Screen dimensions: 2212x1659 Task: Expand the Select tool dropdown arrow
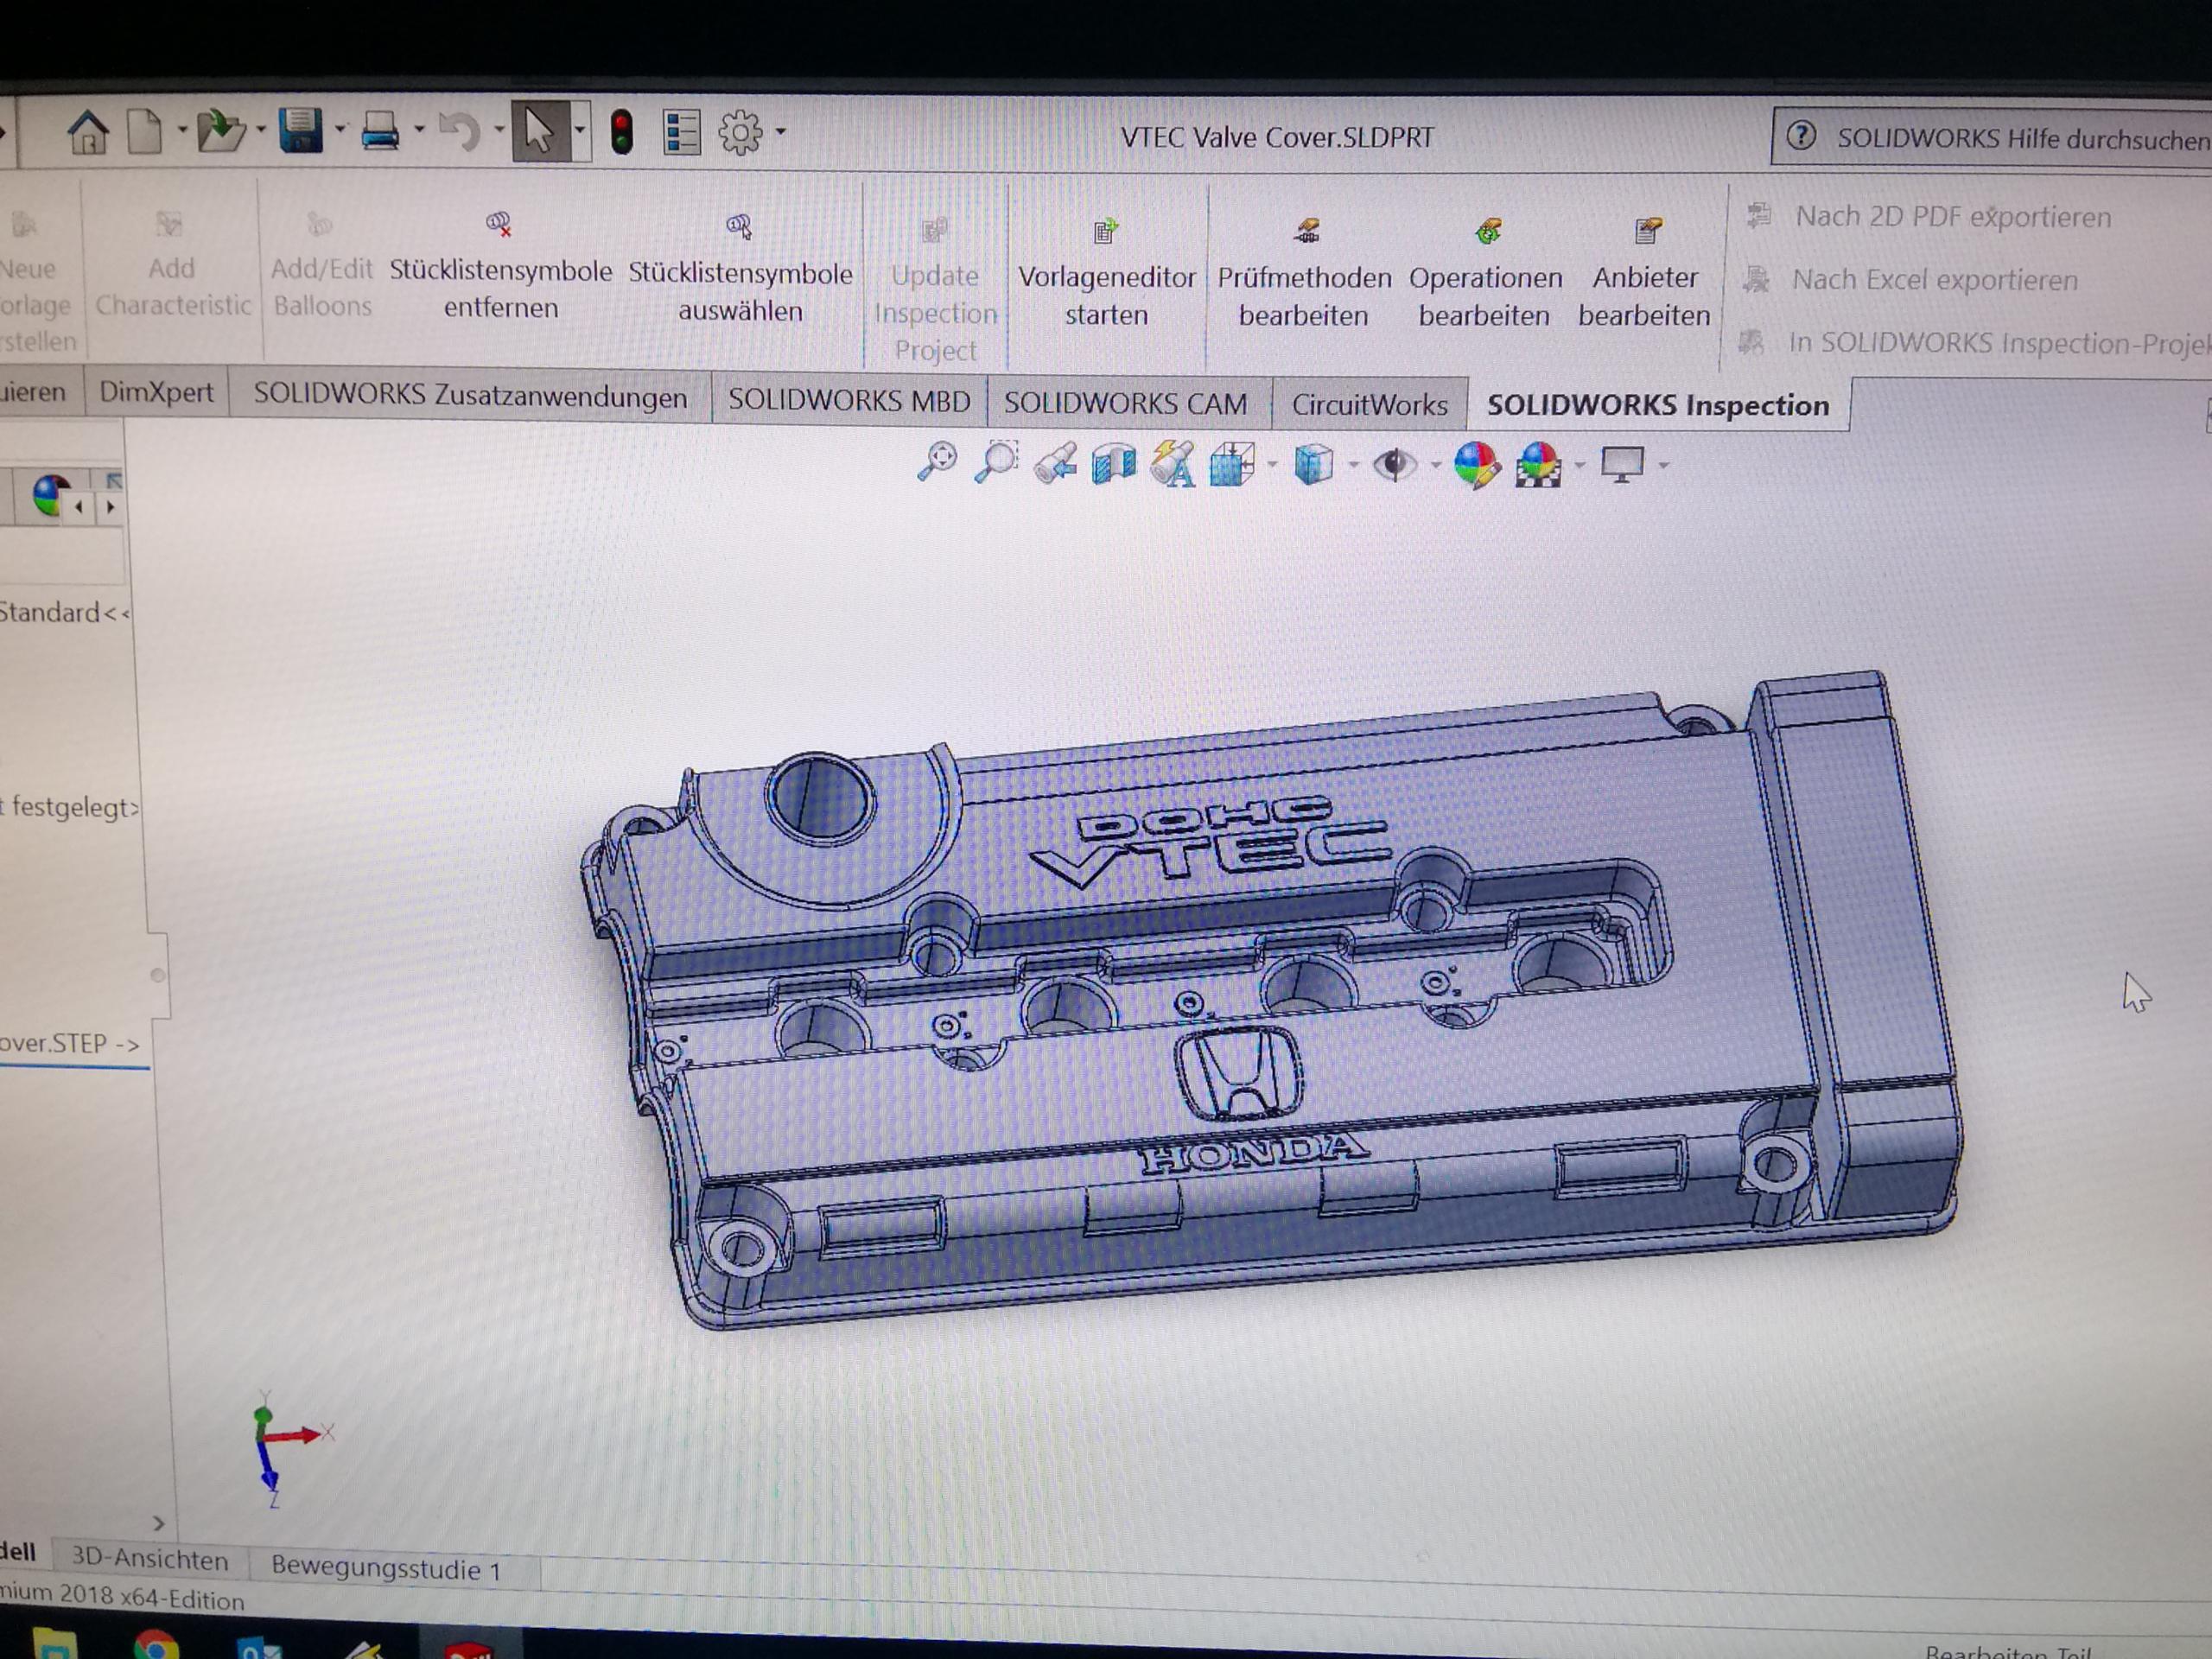[580, 131]
